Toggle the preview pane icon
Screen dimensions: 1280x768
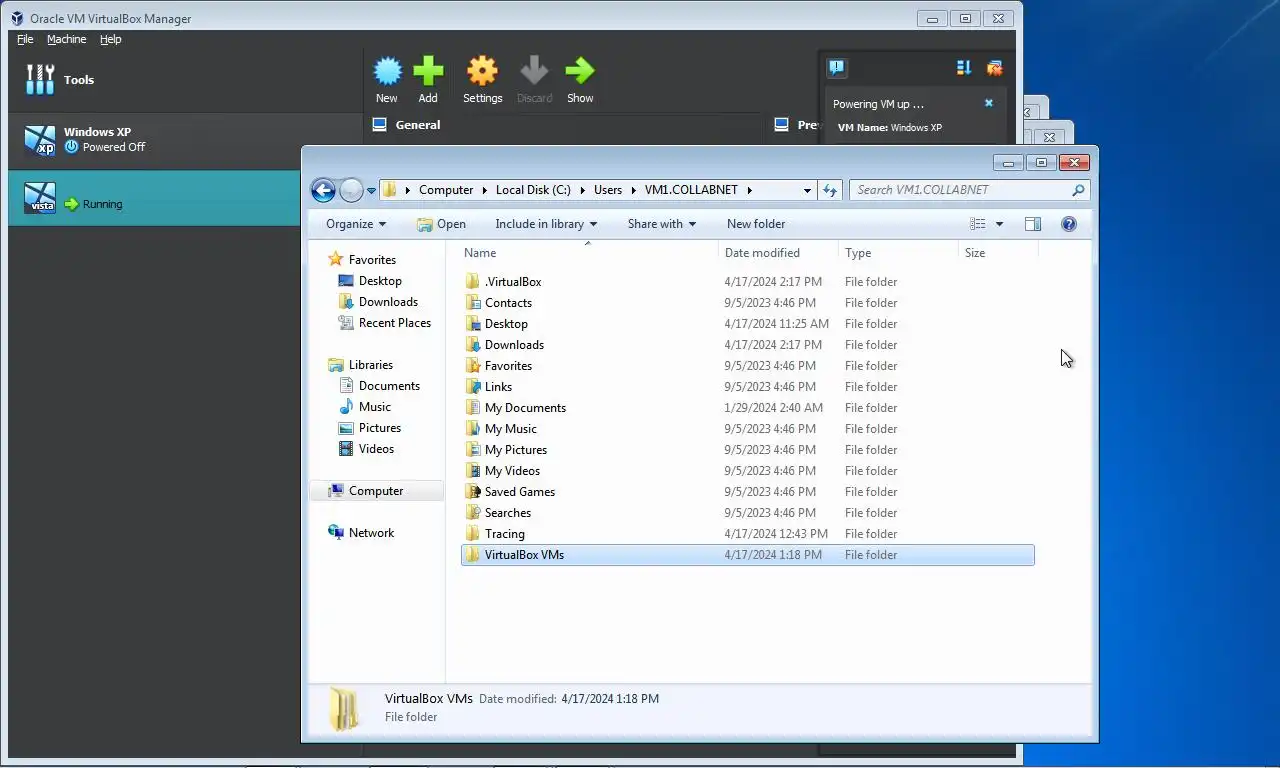[x=1033, y=224]
